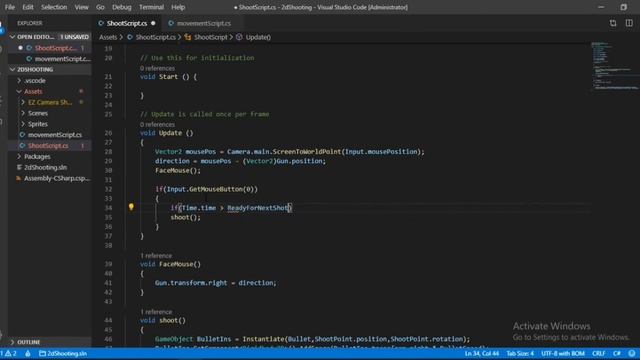
Task: Expand the Scenes folder
Action: (23, 113)
